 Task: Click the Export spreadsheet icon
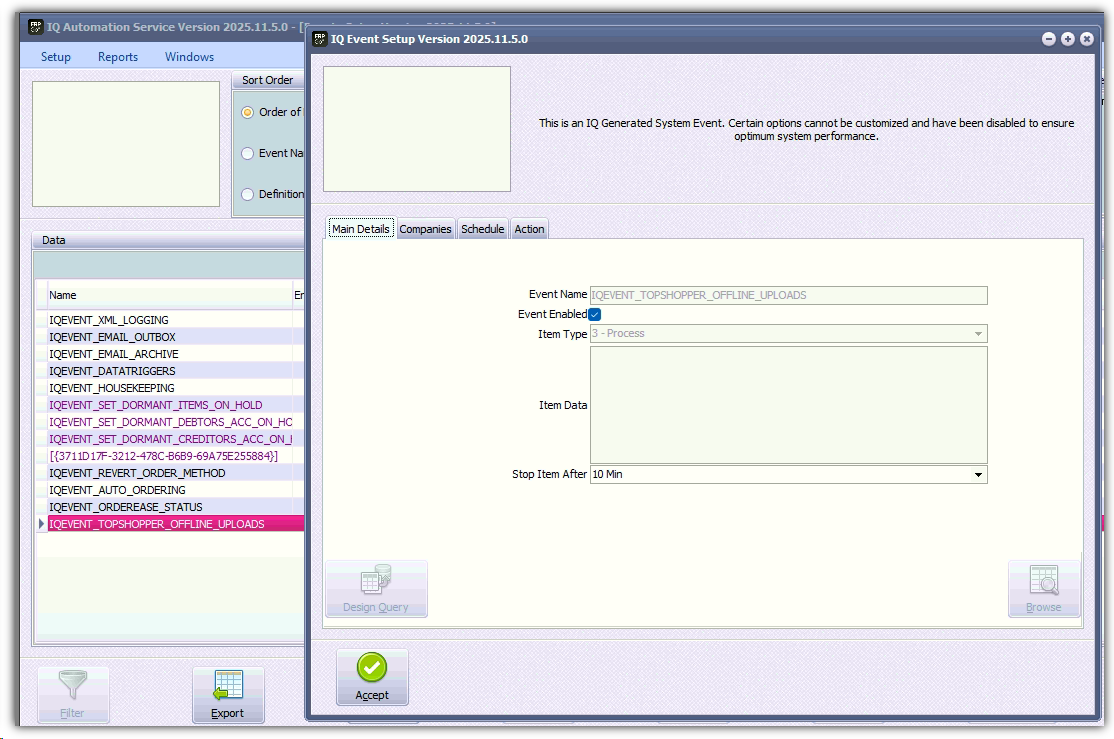point(227,687)
